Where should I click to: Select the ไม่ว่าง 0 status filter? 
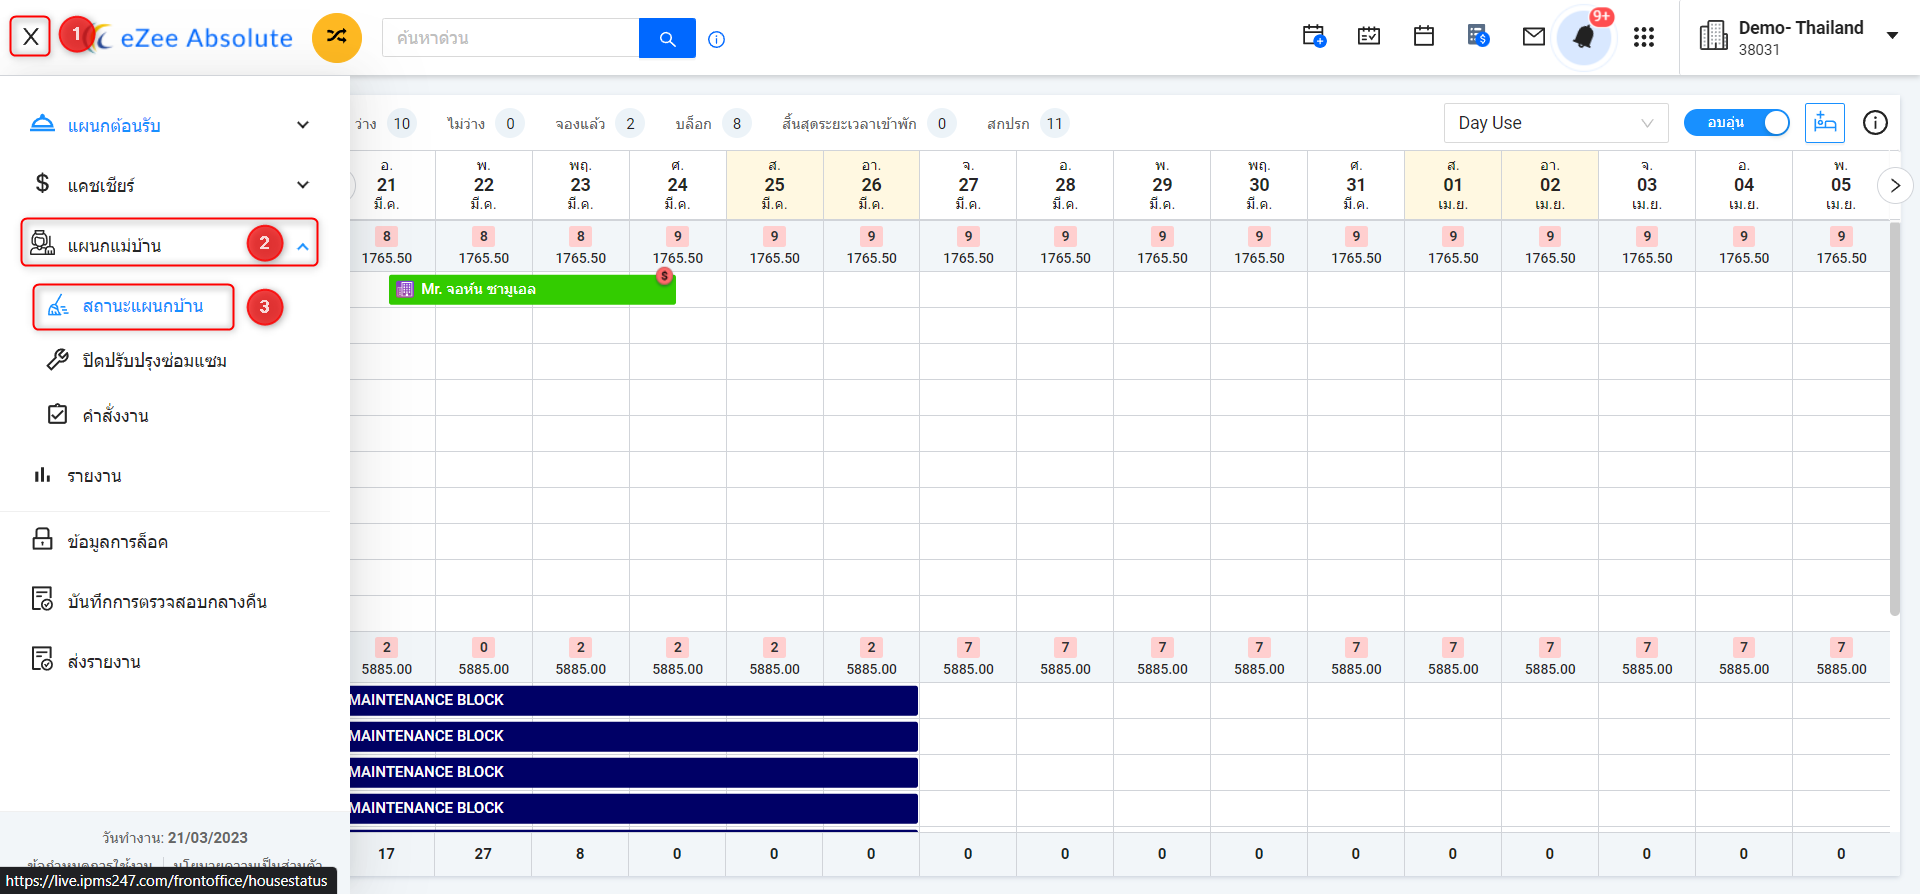pos(485,124)
